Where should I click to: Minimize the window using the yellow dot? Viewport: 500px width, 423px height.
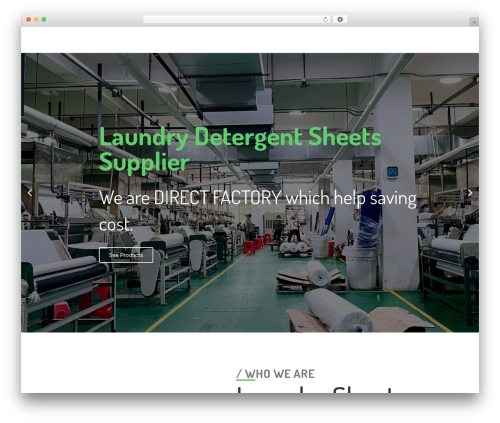36,20
